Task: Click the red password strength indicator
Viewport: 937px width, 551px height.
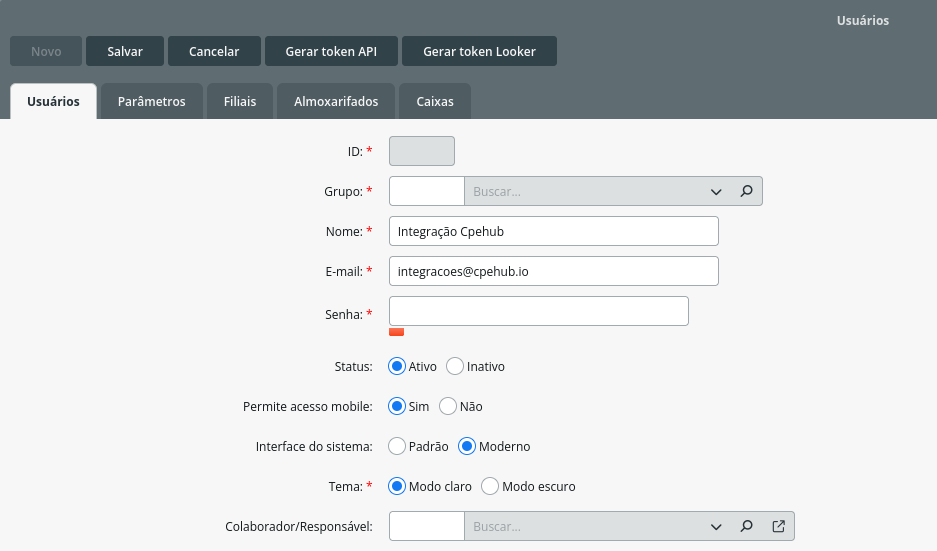Action: (x=396, y=332)
